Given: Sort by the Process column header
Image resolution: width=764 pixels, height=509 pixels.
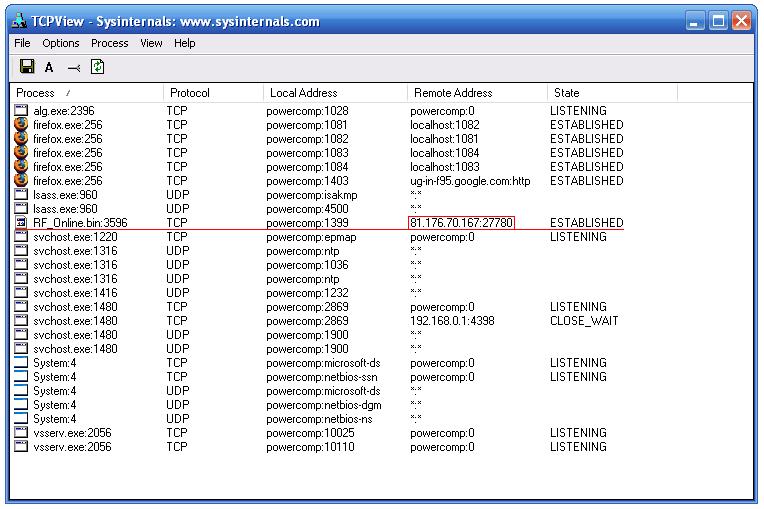Looking at the screenshot, I should pyautogui.click(x=87, y=93).
